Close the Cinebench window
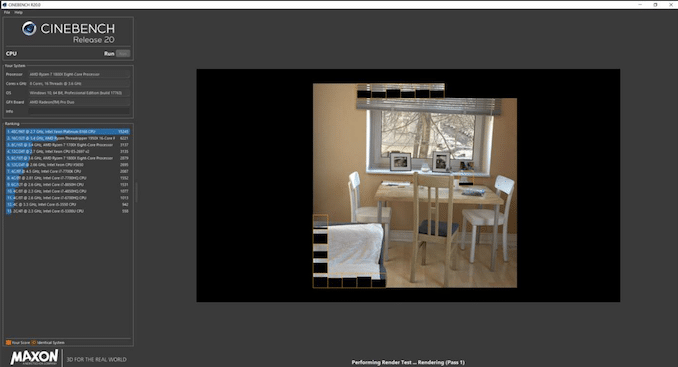678x367 pixels. click(x=670, y=5)
